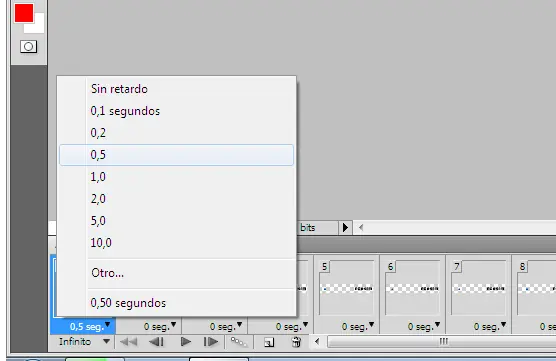556x361 pixels.
Task: Open frame 5 delay dropdown
Action: point(357,326)
